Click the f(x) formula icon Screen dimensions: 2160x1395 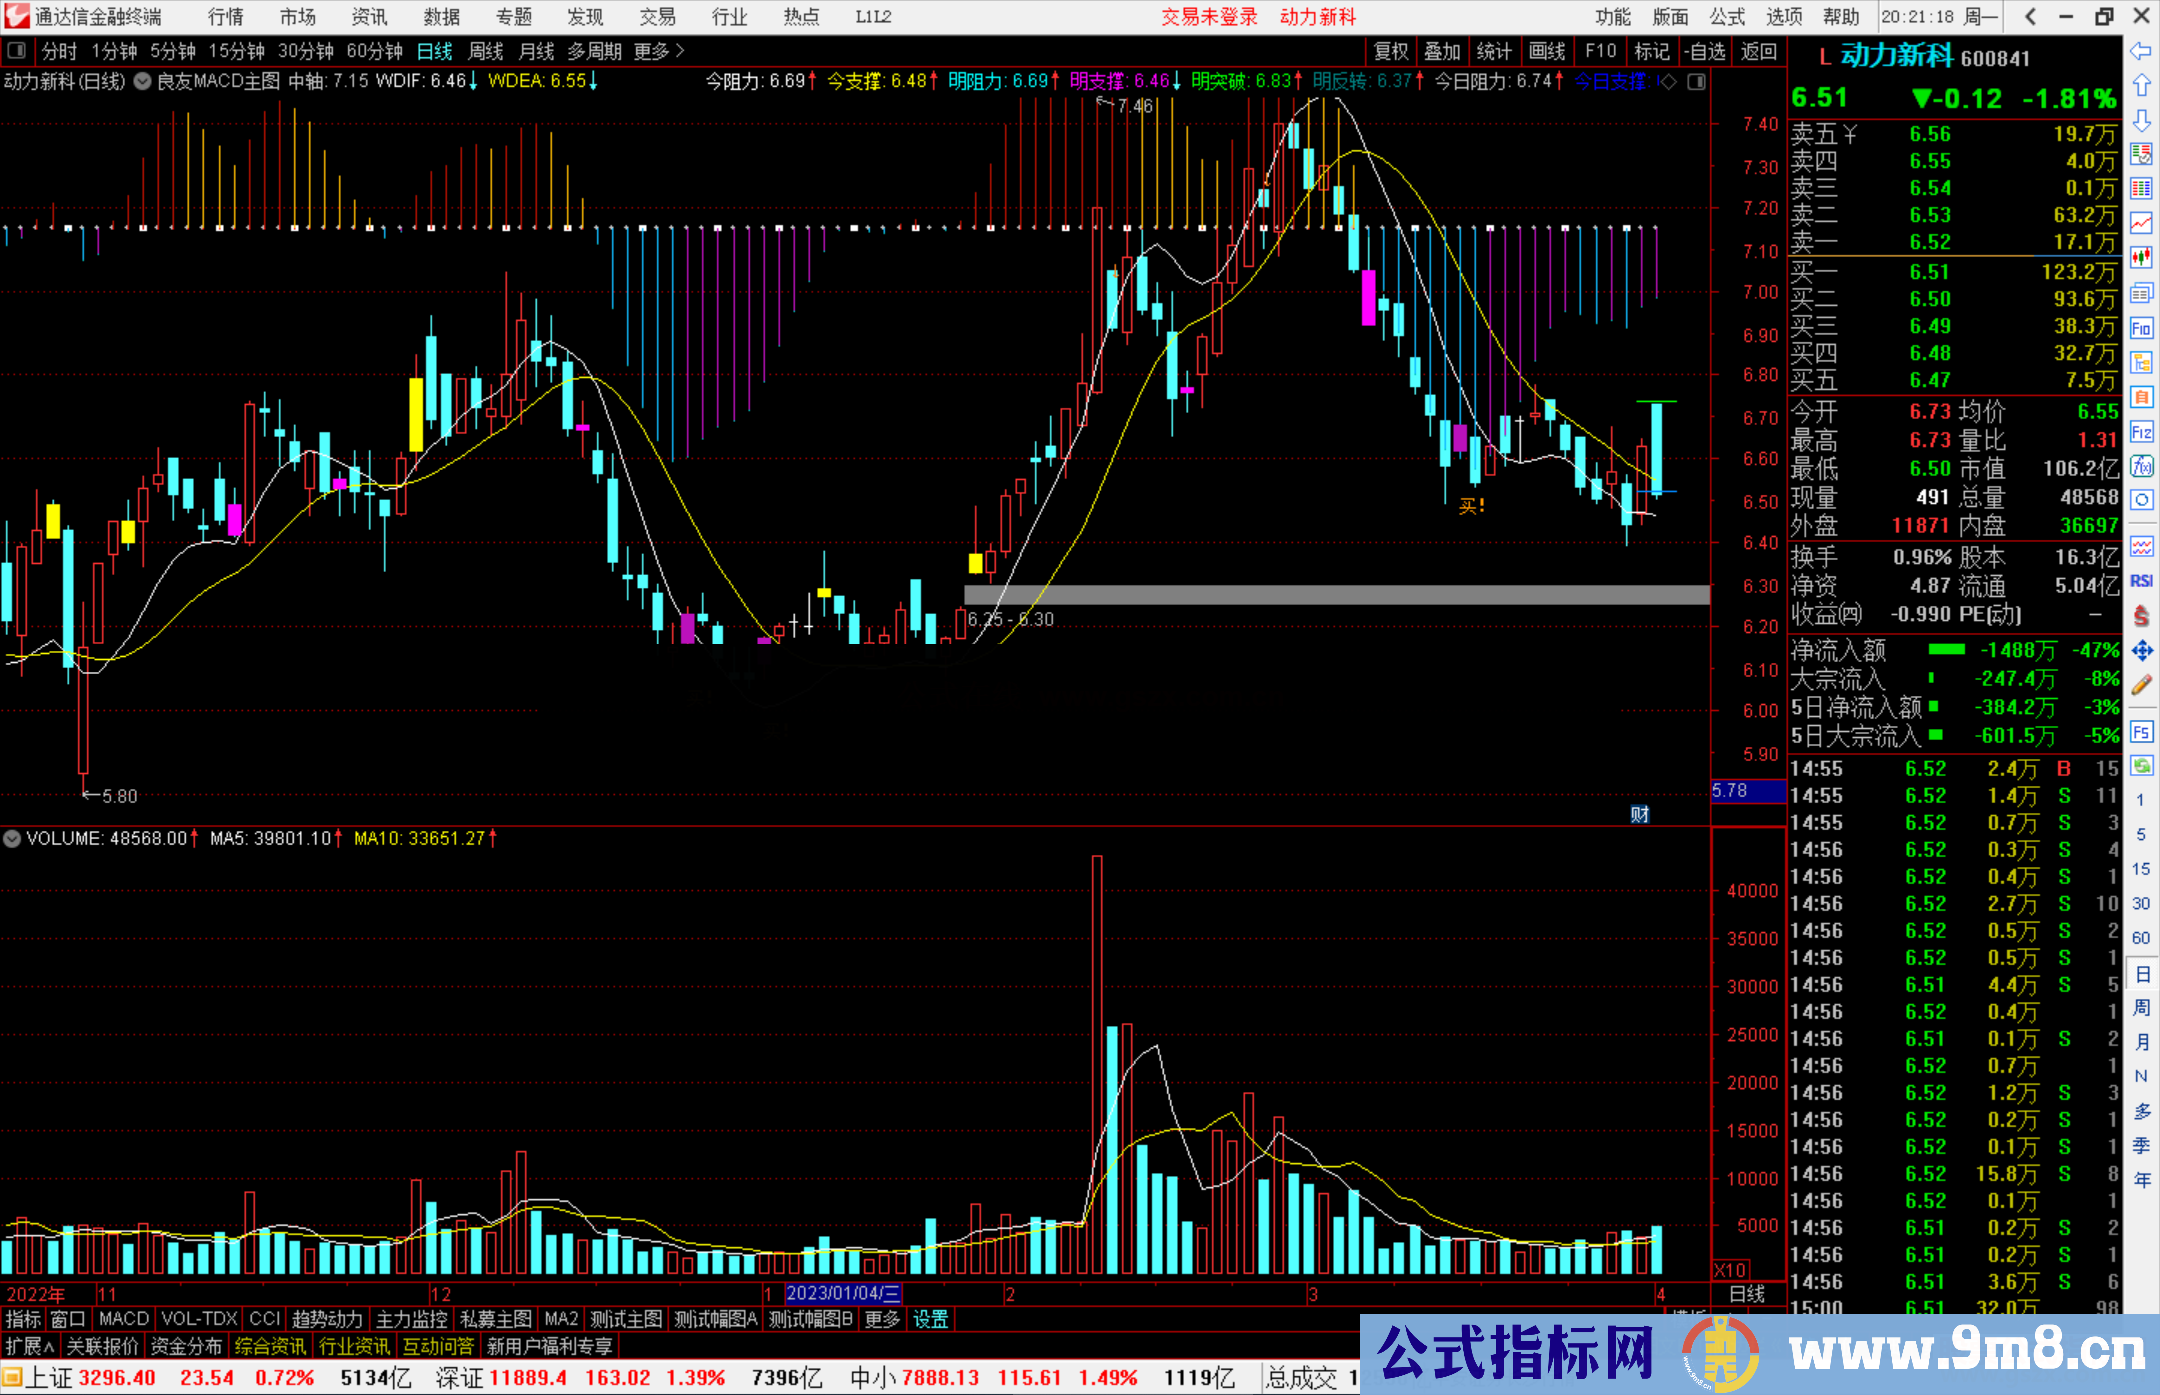2141,466
